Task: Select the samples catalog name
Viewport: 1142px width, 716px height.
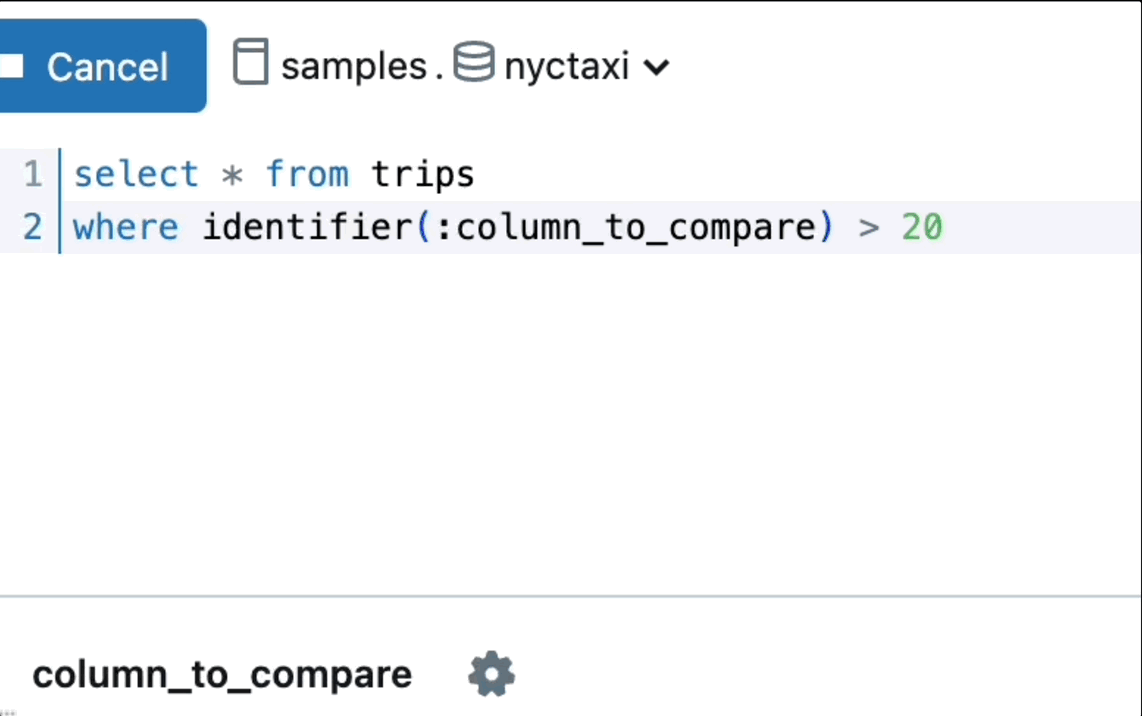Action: pyautogui.click(x=354, y=67)
